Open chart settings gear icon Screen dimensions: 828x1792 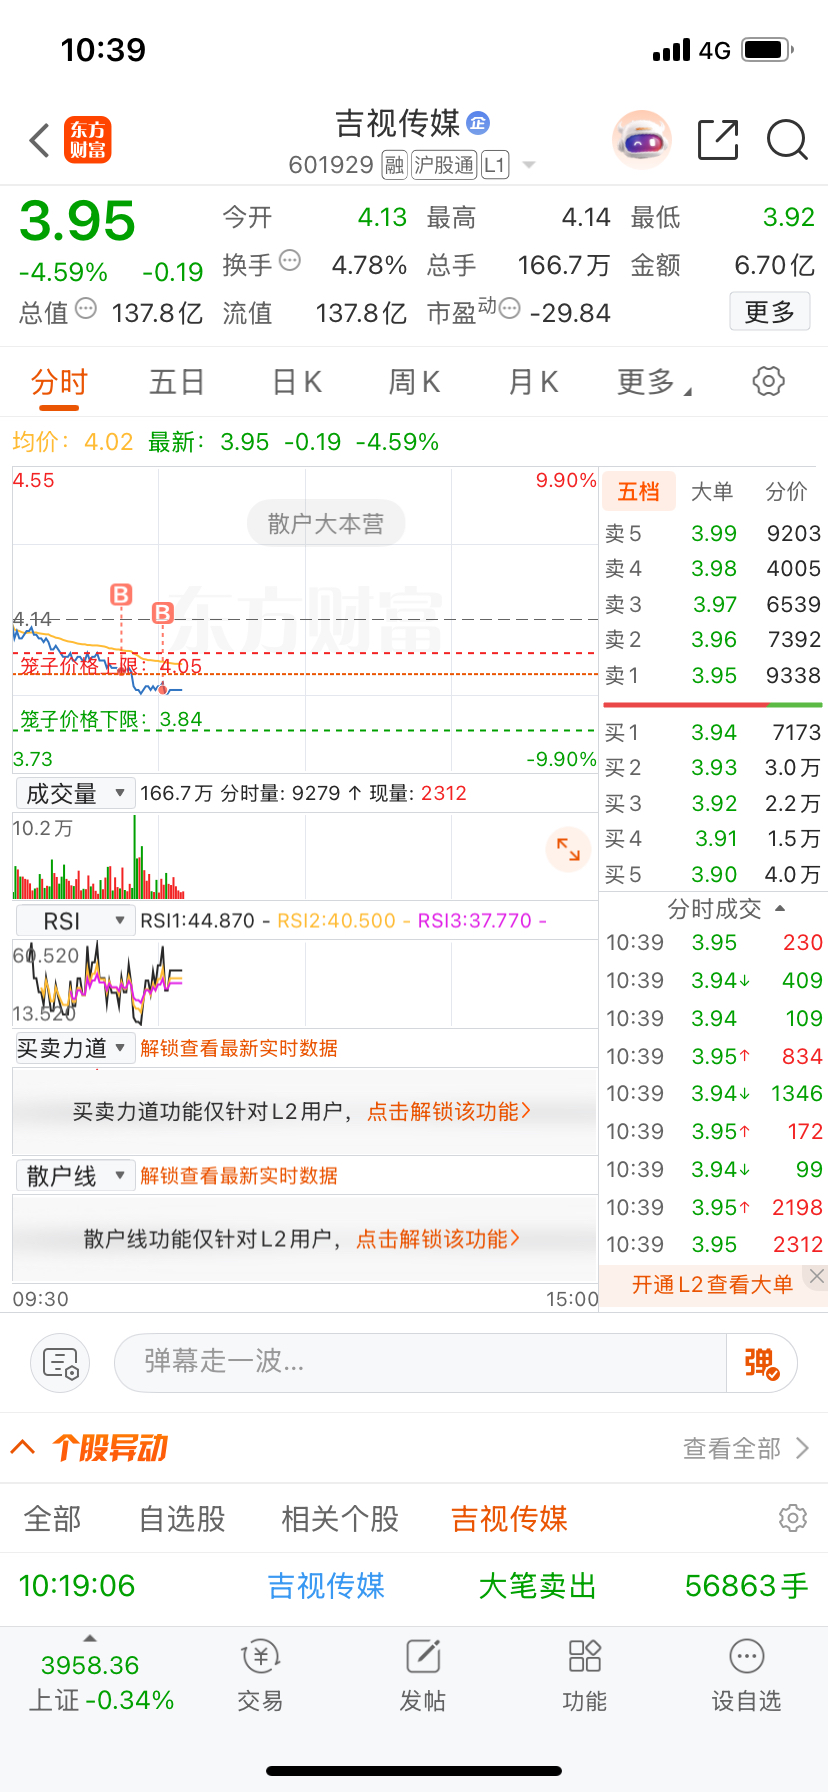pos(768,381)
